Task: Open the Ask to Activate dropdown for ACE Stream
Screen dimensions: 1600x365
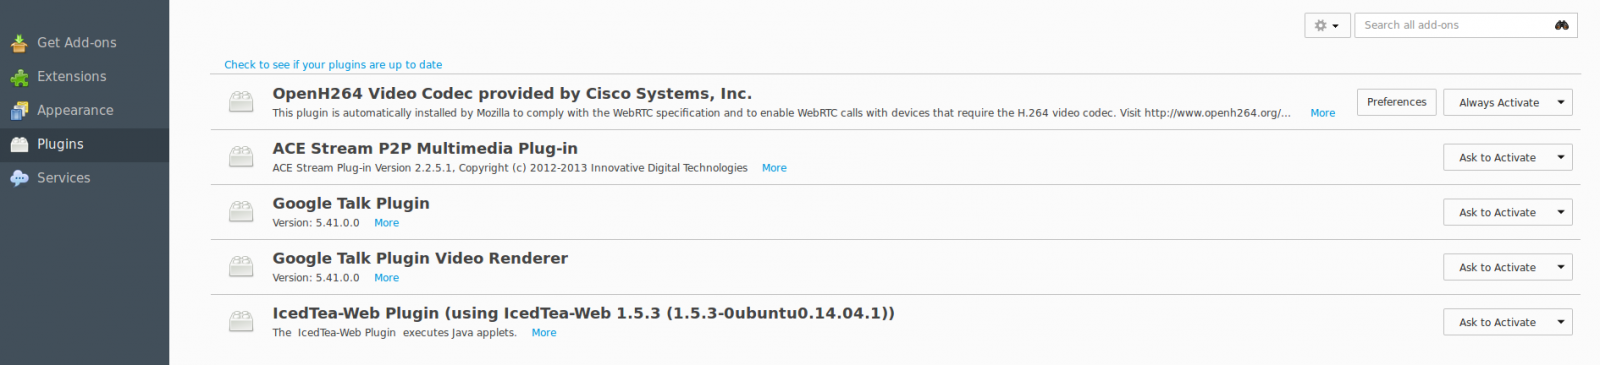Action: click(1507, 157)
